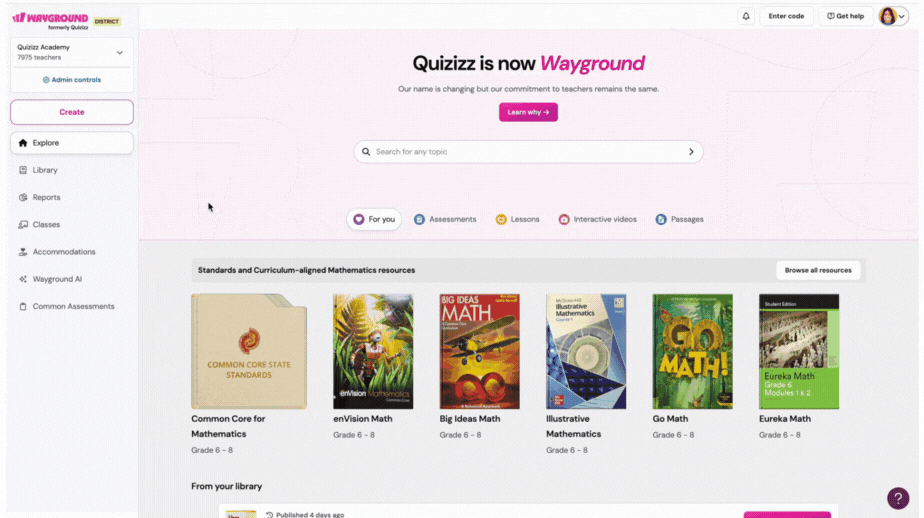Open the Admin controls link
Viewport: 924px width, 518px height.
(72, 80)
